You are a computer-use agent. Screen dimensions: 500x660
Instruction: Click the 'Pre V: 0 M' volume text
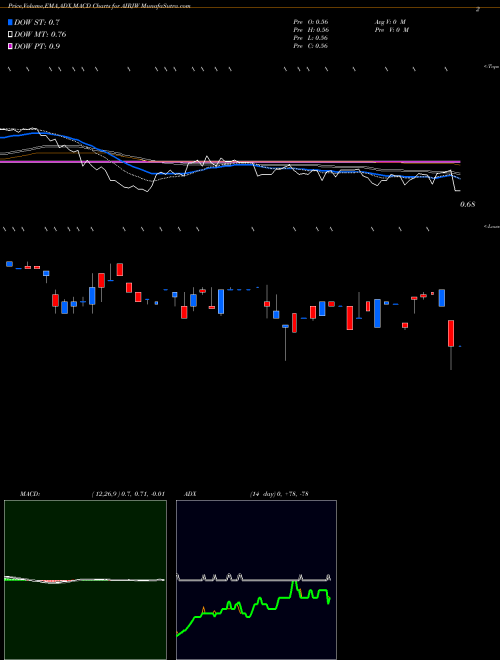click(x=391, y=30)
